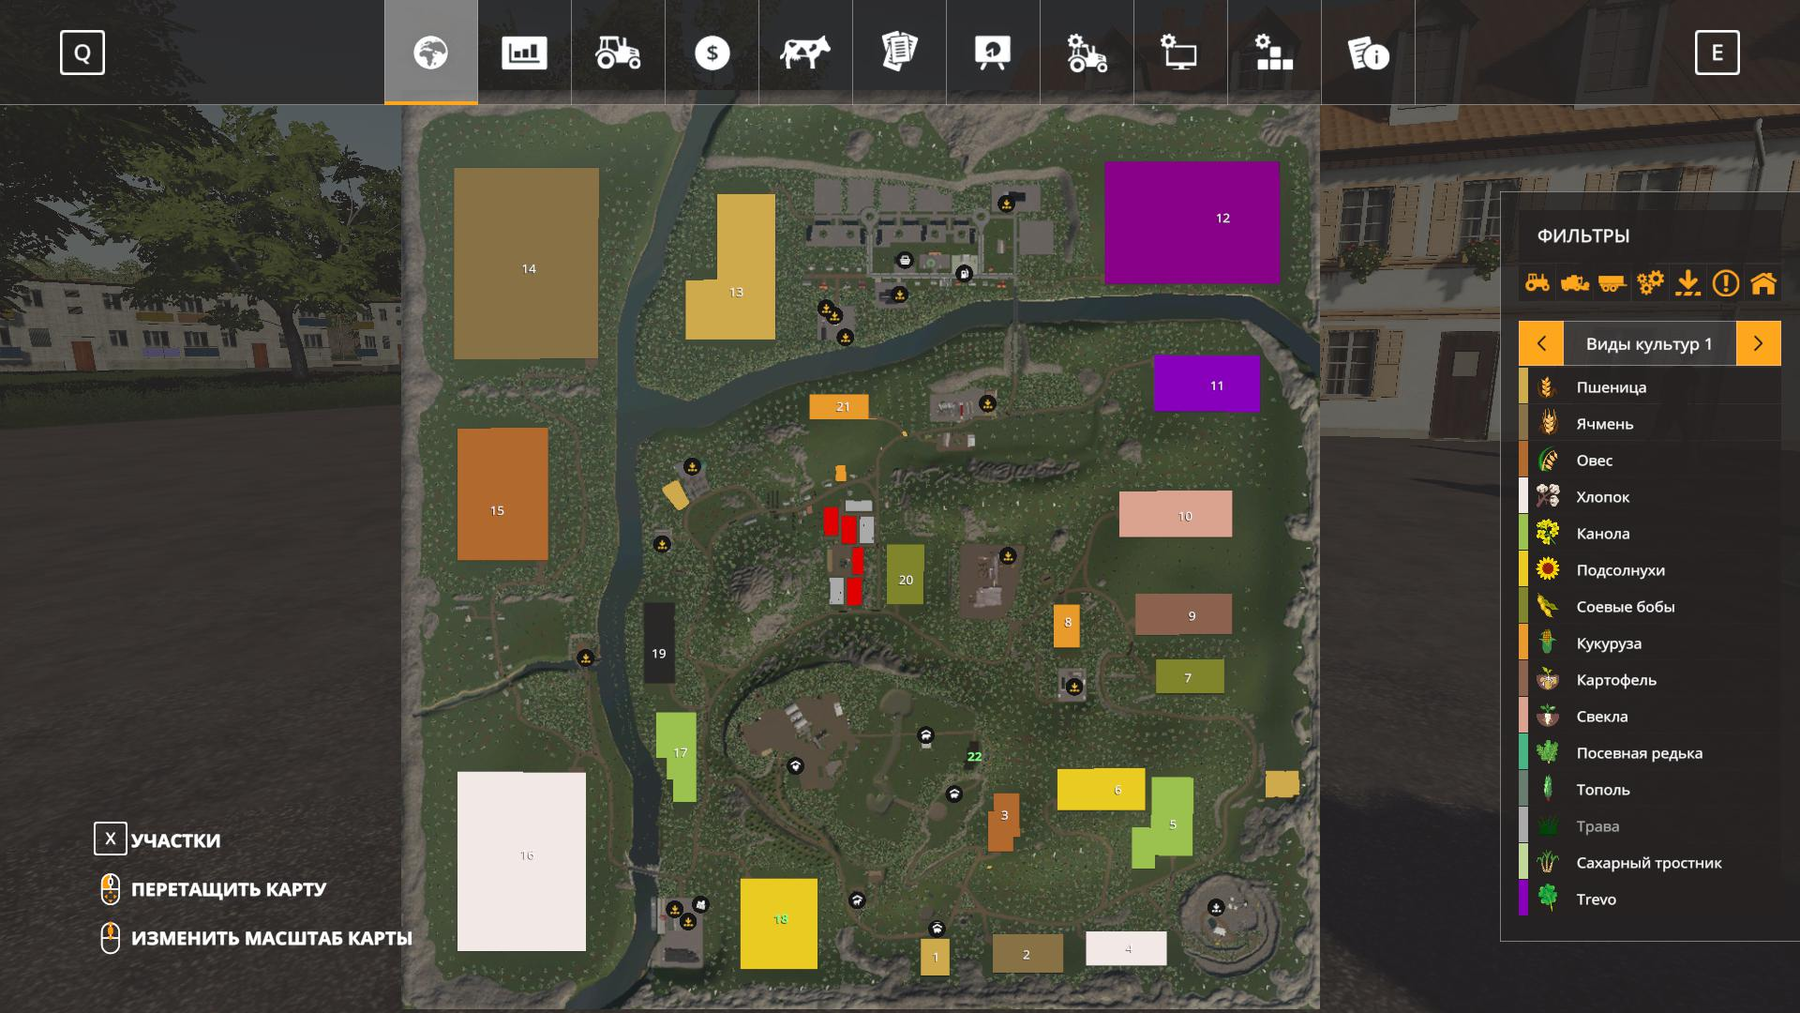This screenshot has height=1013, width=1800.
Task: Open the help info documents tab
Action: [1367, 52]
